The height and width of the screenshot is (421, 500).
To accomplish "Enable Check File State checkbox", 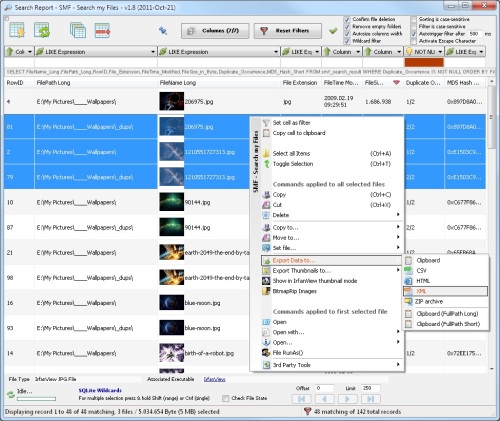I will pyautogui.click(x=226, y=398).
